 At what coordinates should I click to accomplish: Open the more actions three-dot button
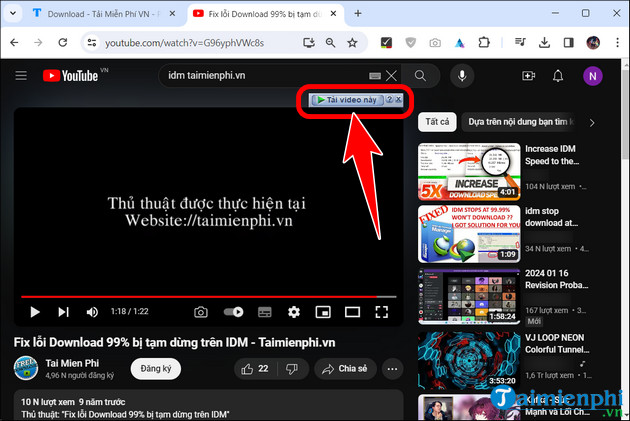[392, 368]
